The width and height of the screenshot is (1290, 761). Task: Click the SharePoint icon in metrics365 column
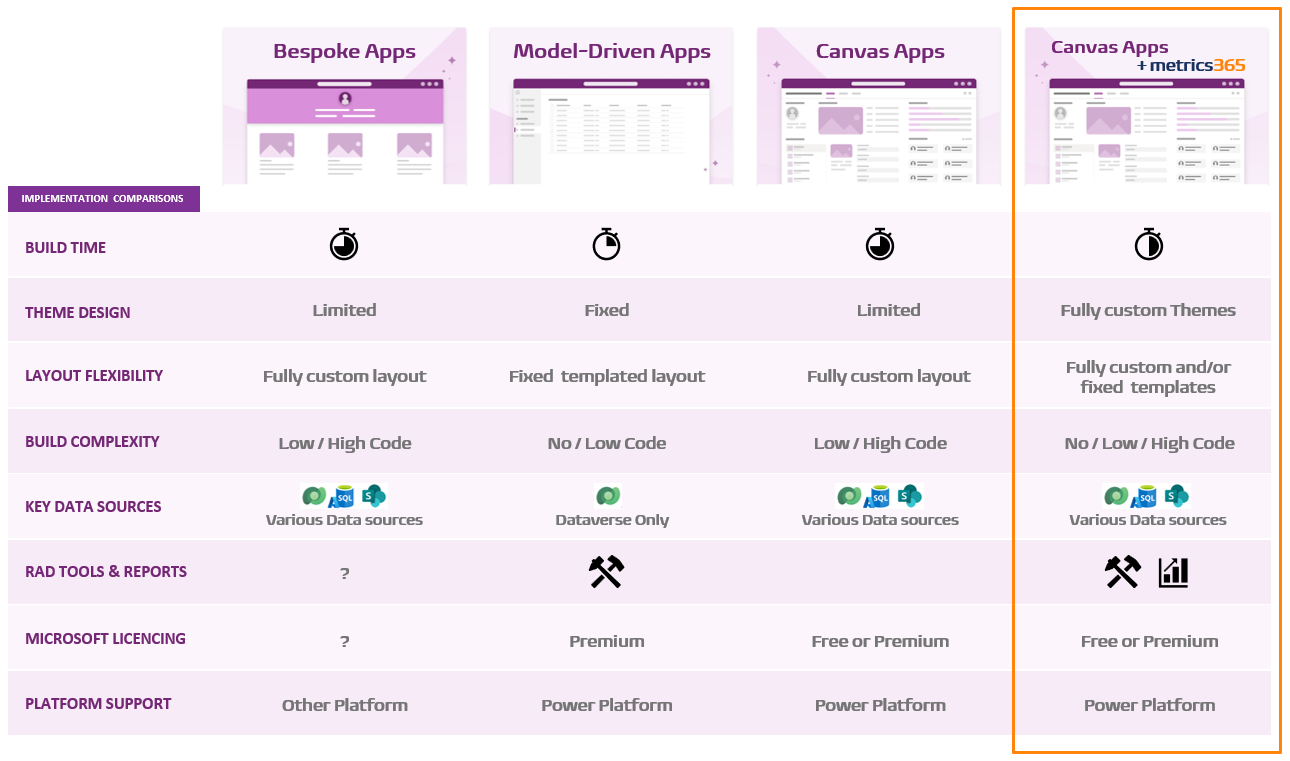[x=1177, y=496]
